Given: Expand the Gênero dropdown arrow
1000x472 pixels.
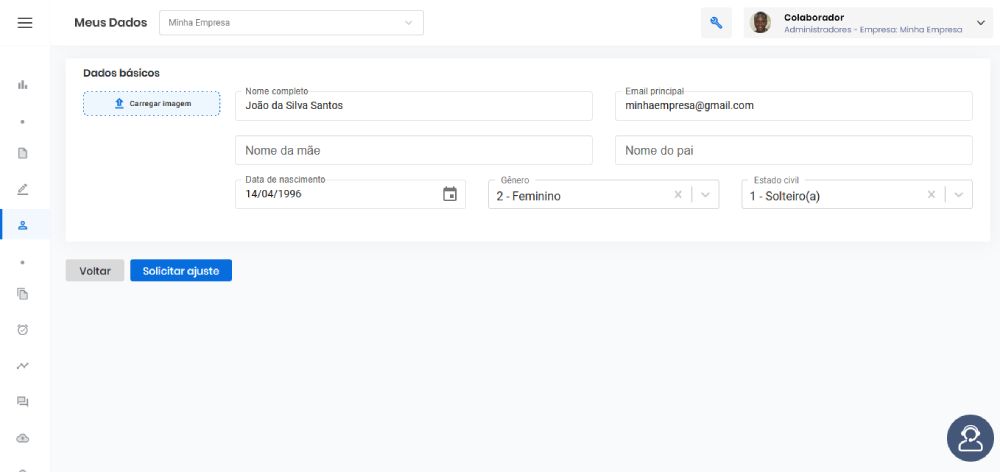Looking at the screenshot, I should coord(705,195).
